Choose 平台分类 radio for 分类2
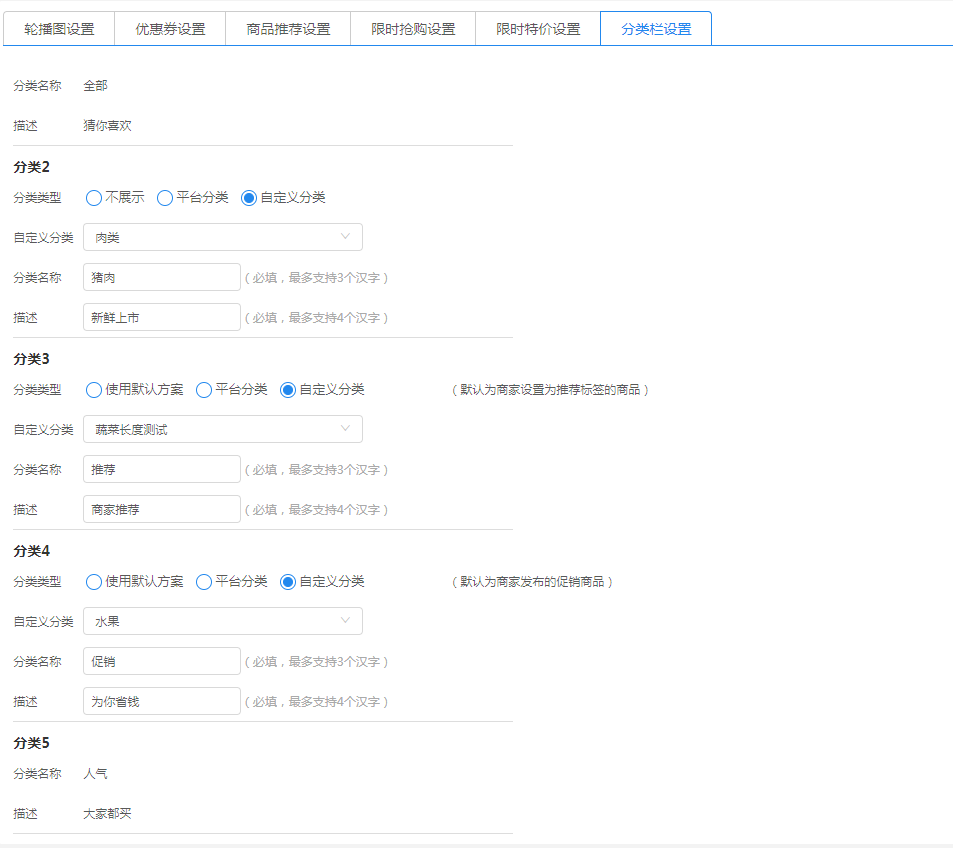The image size is (953, 848). pyautogui.click(x=165, y=198)
